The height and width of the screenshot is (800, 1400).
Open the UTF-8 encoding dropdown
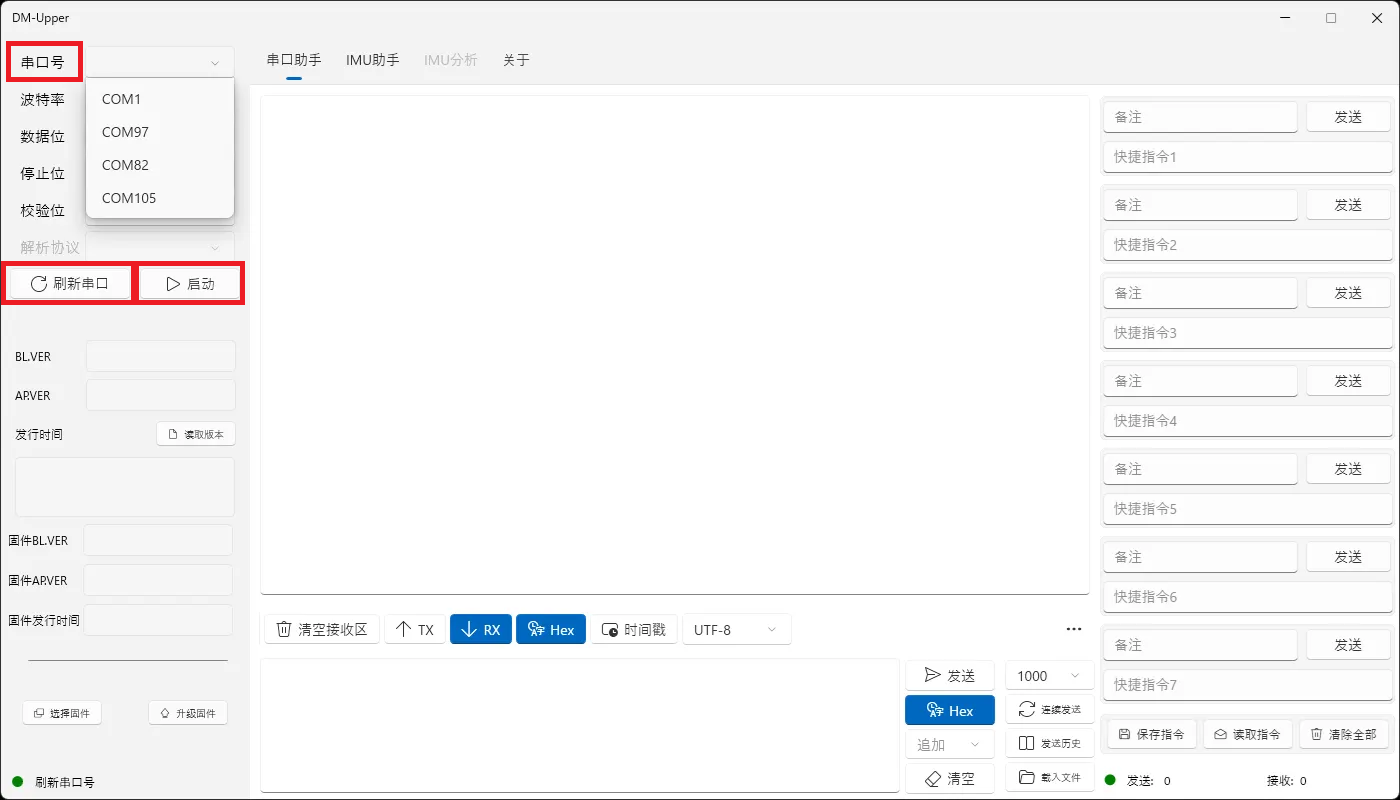coord(736,628)
